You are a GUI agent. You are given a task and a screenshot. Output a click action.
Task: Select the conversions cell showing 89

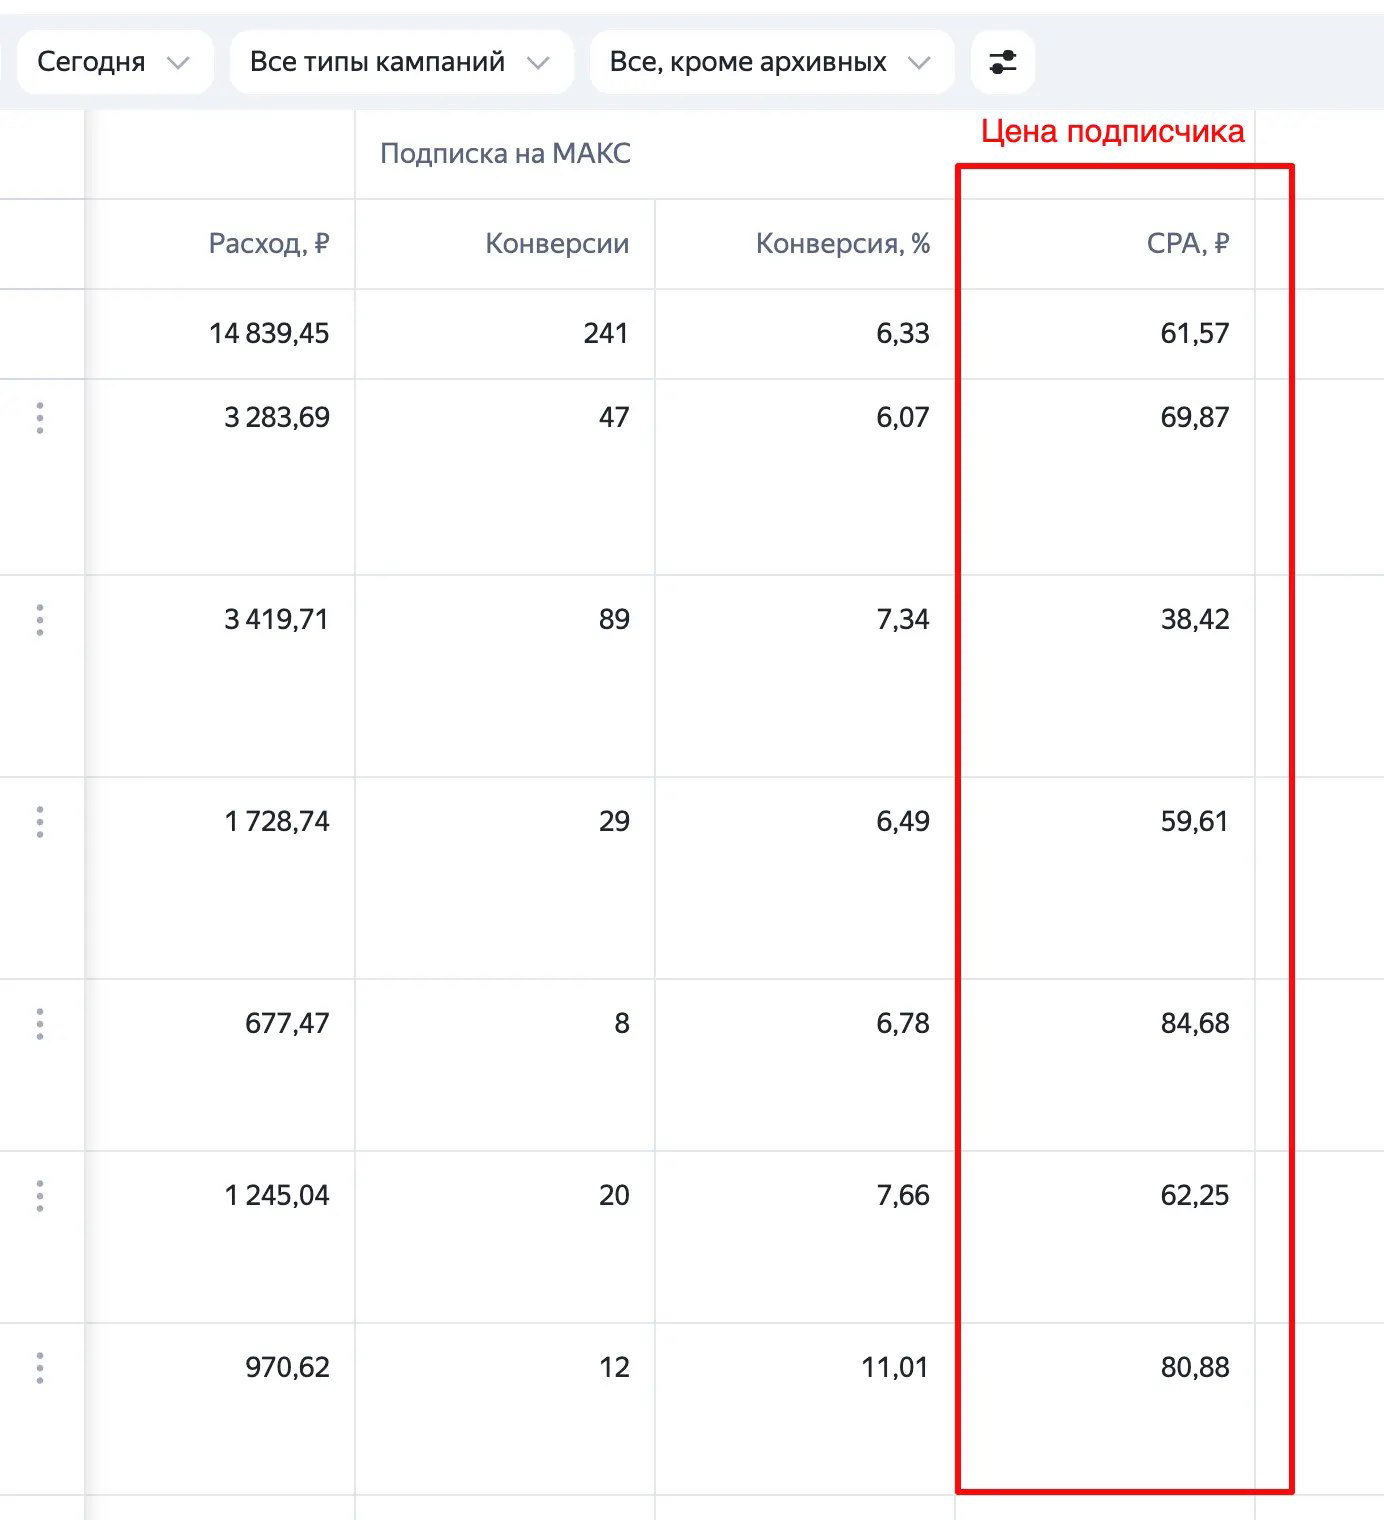point(614,619)
